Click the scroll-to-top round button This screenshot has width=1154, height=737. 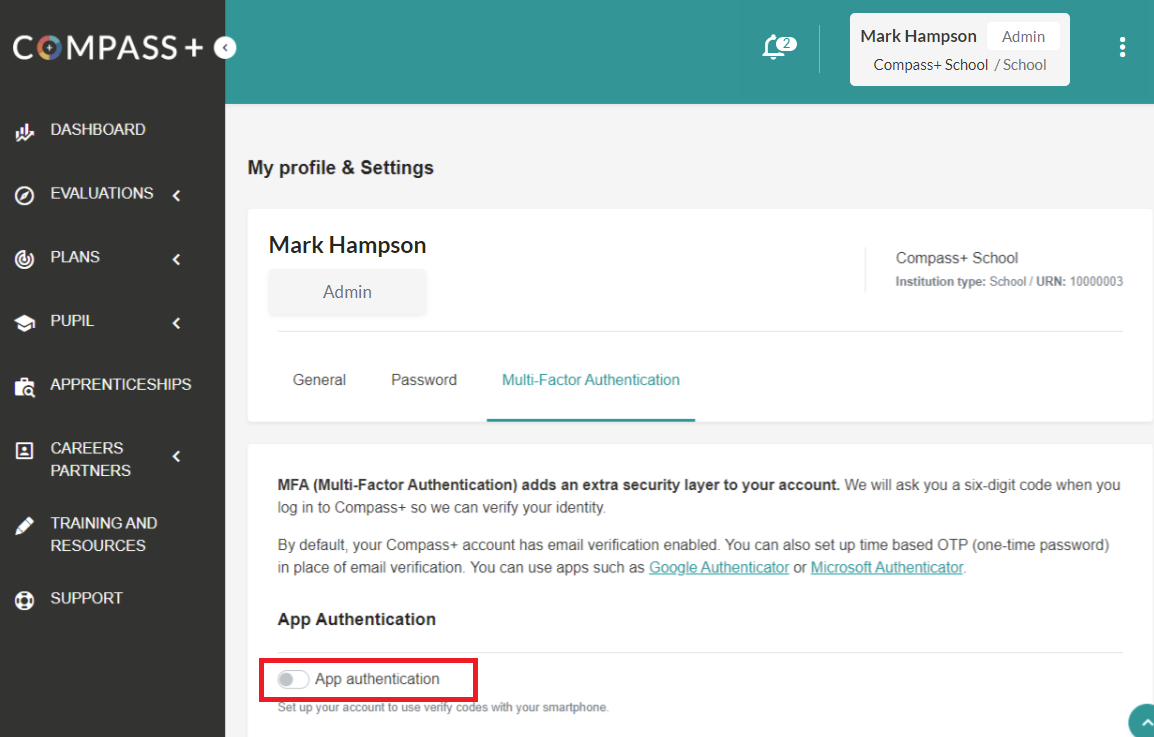1142,722
